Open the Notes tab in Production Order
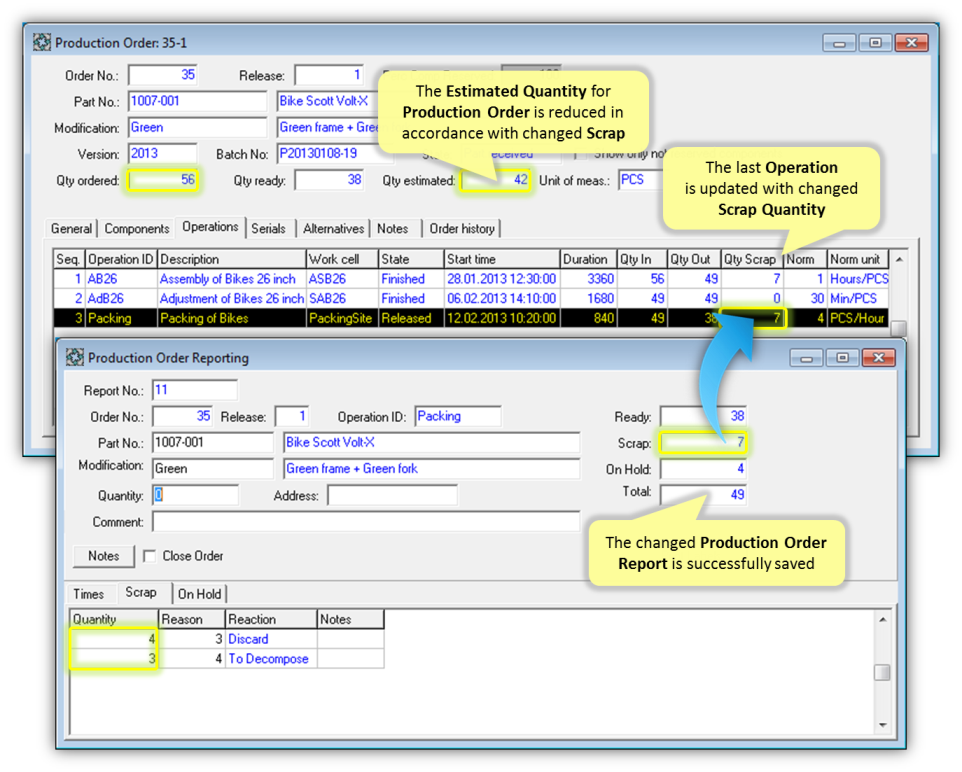The image size is (962, 772). [x=393, y=228]
